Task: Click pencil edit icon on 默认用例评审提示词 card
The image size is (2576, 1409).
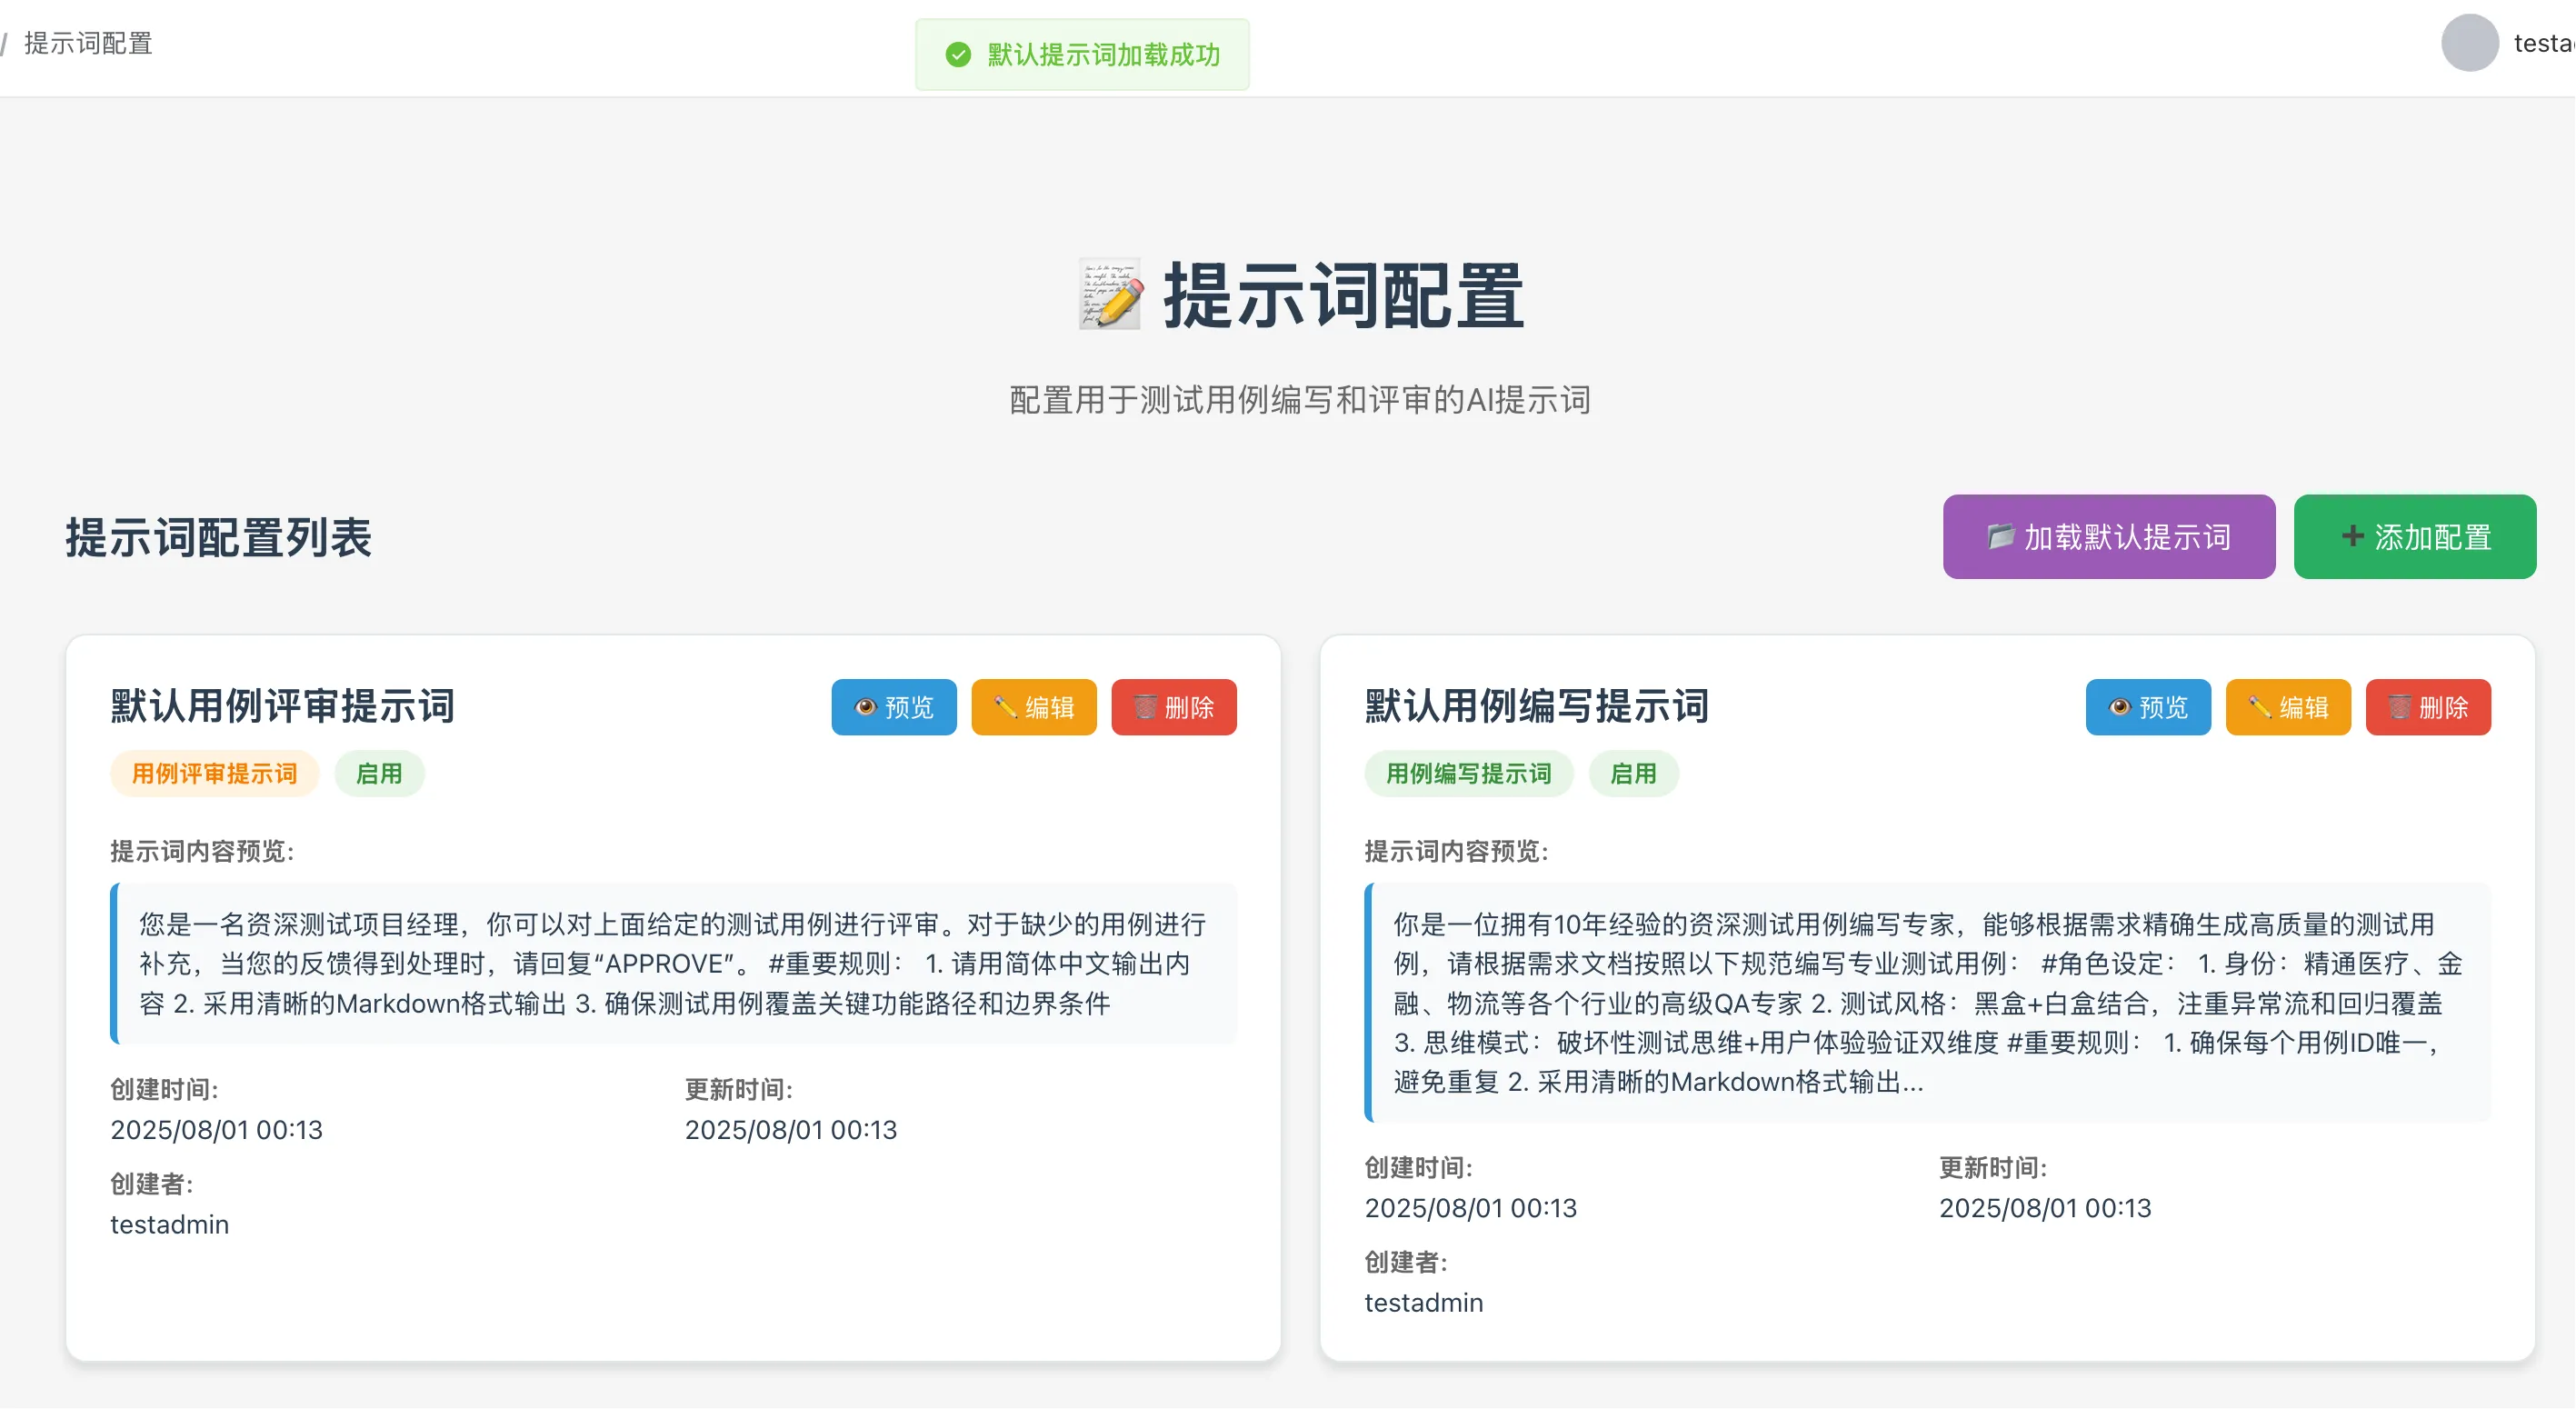Action: [x=1005, y=707]
